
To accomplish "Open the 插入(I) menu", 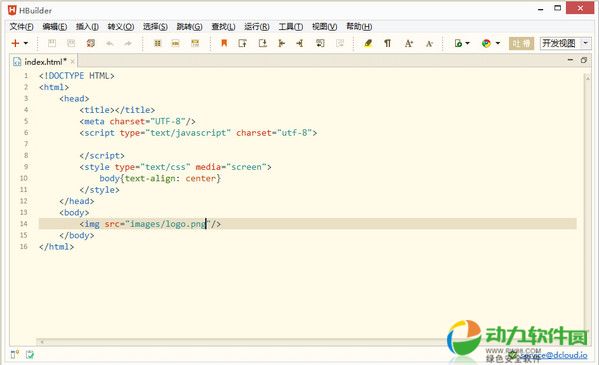I will (x=87, y=27).
